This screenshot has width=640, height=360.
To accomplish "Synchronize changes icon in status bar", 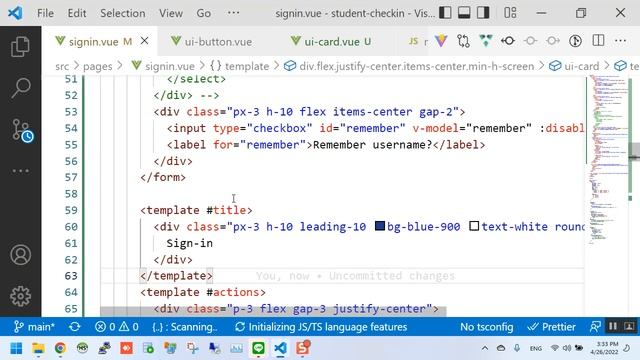I will pyautogui.click(x=75, y=327).
